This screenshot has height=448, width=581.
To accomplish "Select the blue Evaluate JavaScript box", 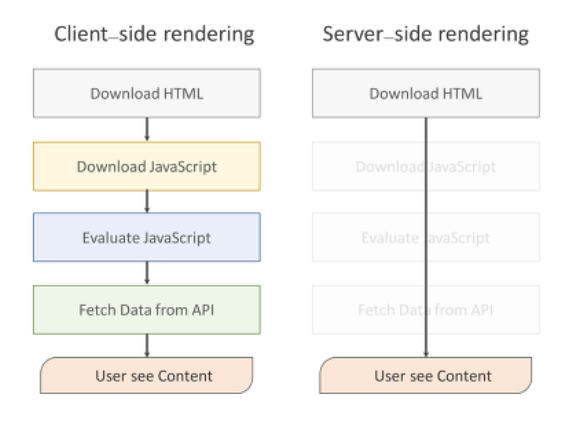I will (147, 237).
